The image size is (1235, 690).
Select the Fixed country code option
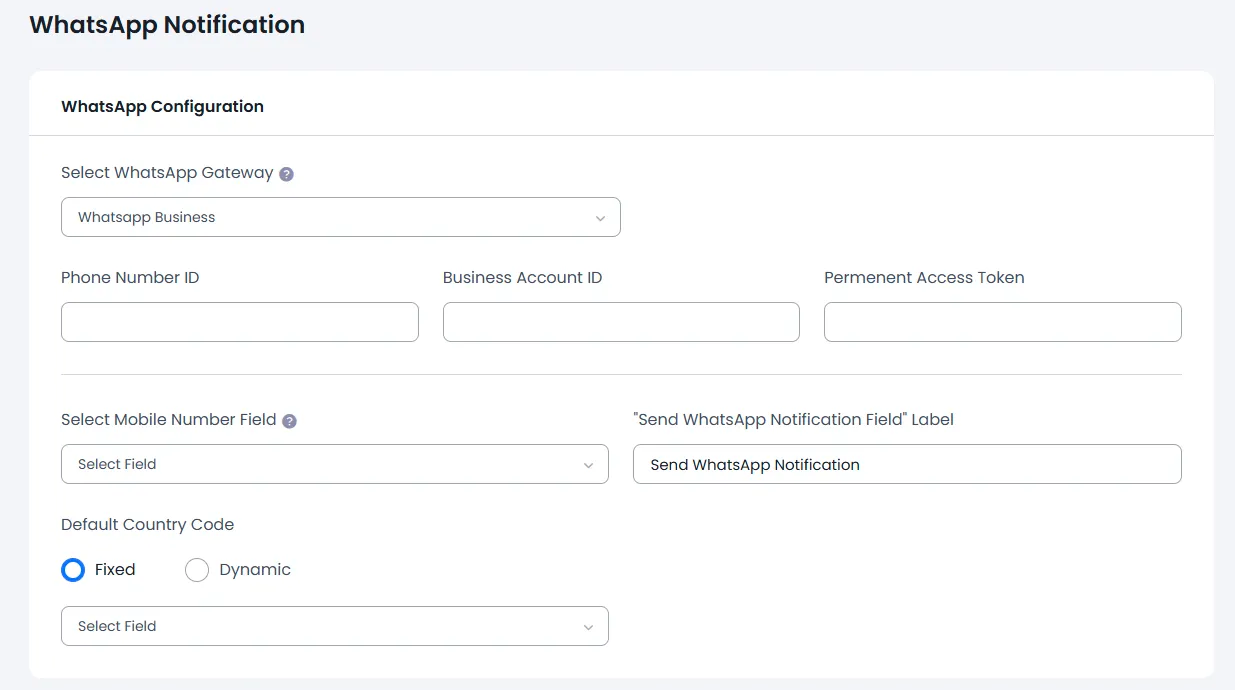tap(73, 570)
